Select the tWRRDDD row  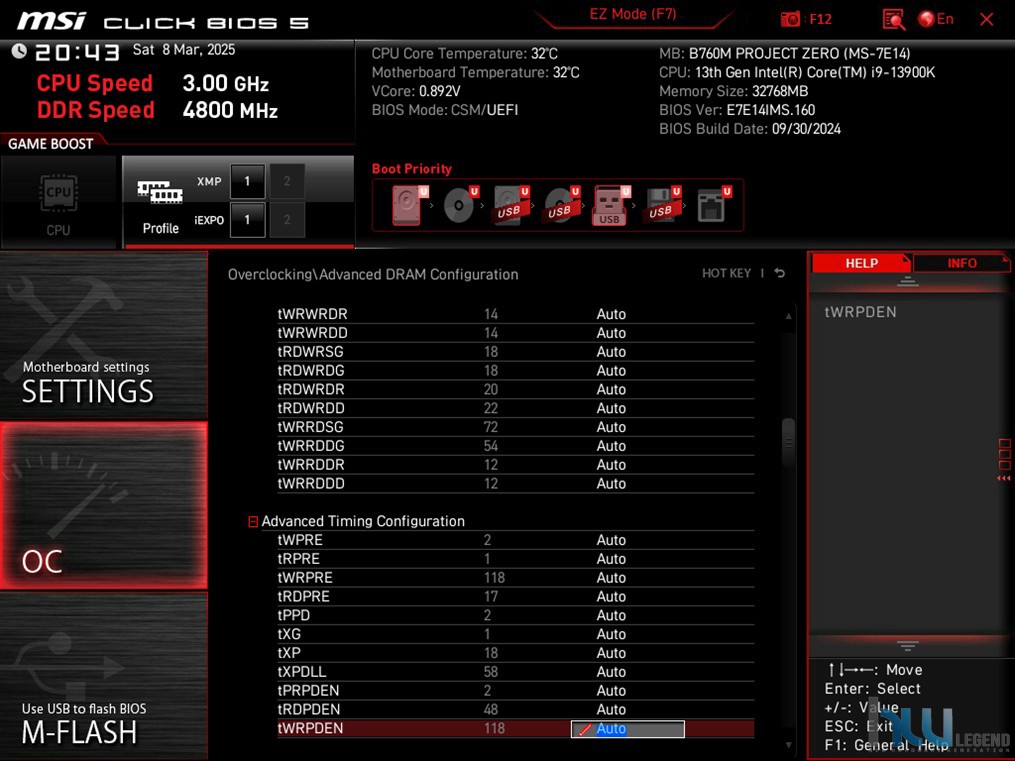coord(516,483)
